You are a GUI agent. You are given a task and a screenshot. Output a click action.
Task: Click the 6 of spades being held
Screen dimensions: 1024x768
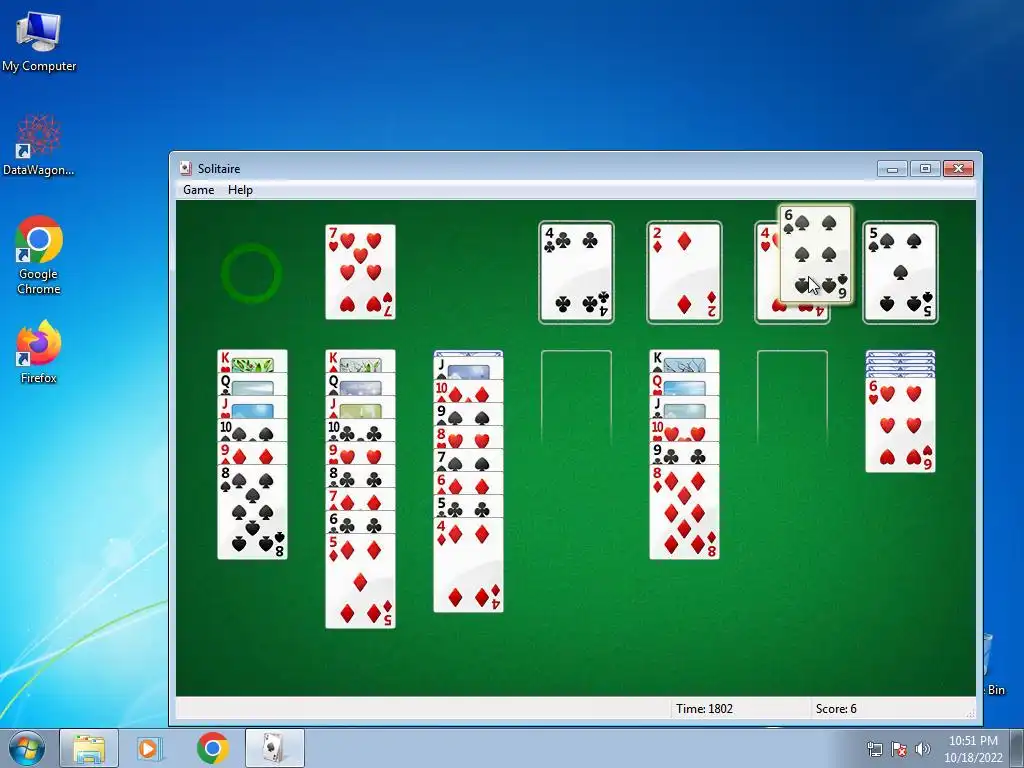tap(816, 254)
